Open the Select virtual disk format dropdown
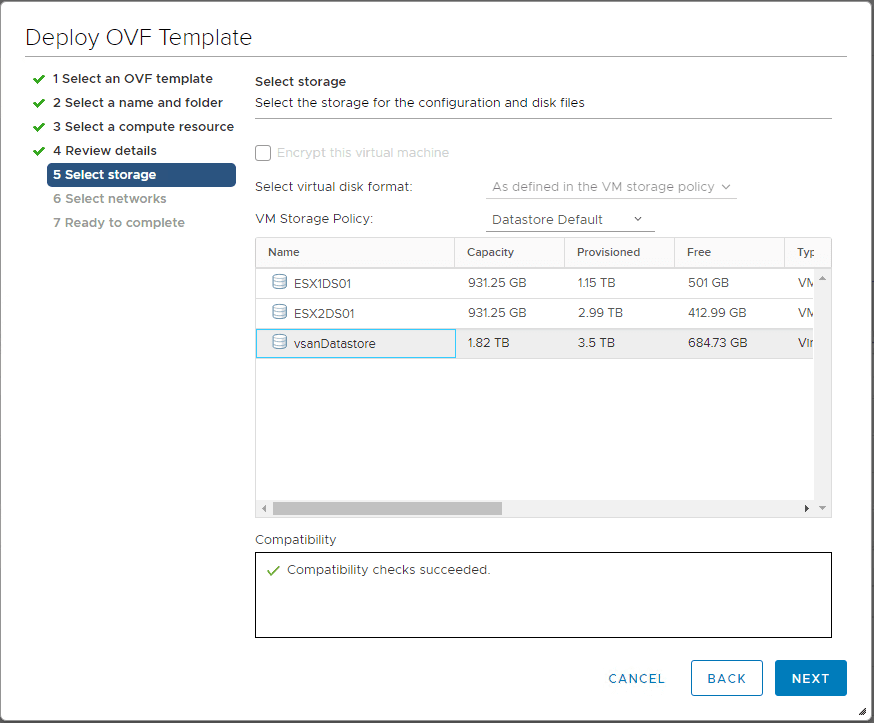Viewport: 874px width, 723px height. 726,187
